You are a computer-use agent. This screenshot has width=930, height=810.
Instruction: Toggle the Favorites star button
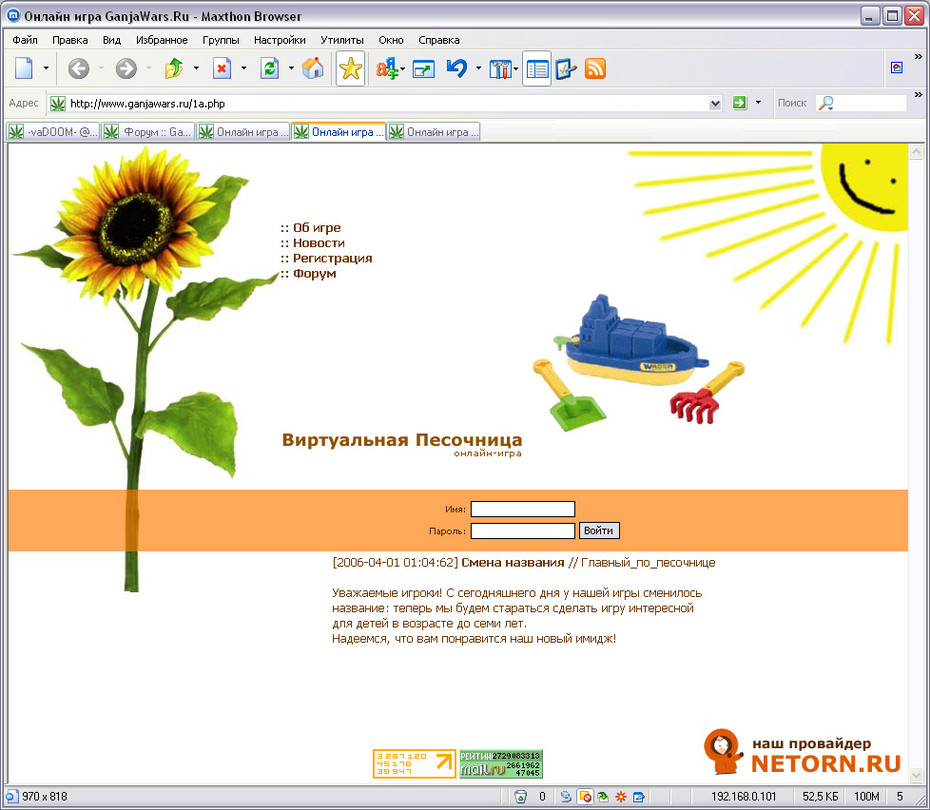[351, 69]
